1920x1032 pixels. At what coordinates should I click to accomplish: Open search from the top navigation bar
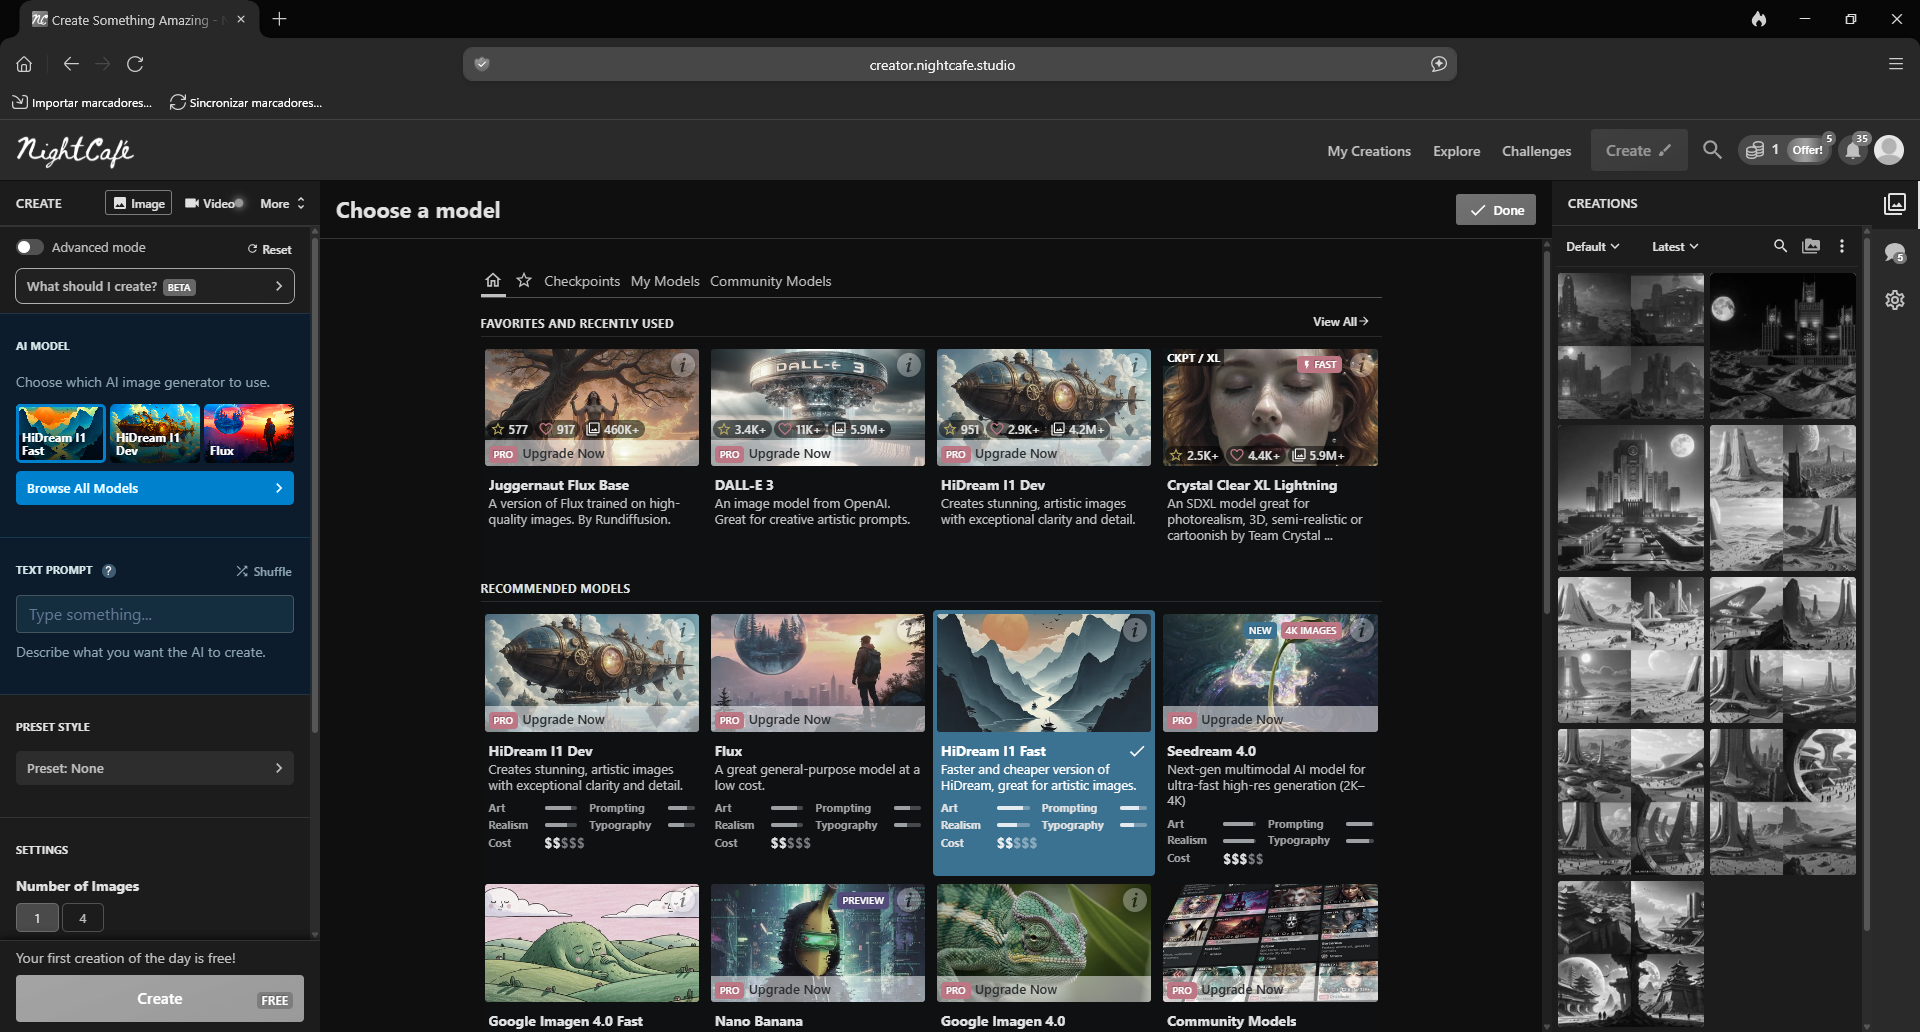tap(1712, 150)
